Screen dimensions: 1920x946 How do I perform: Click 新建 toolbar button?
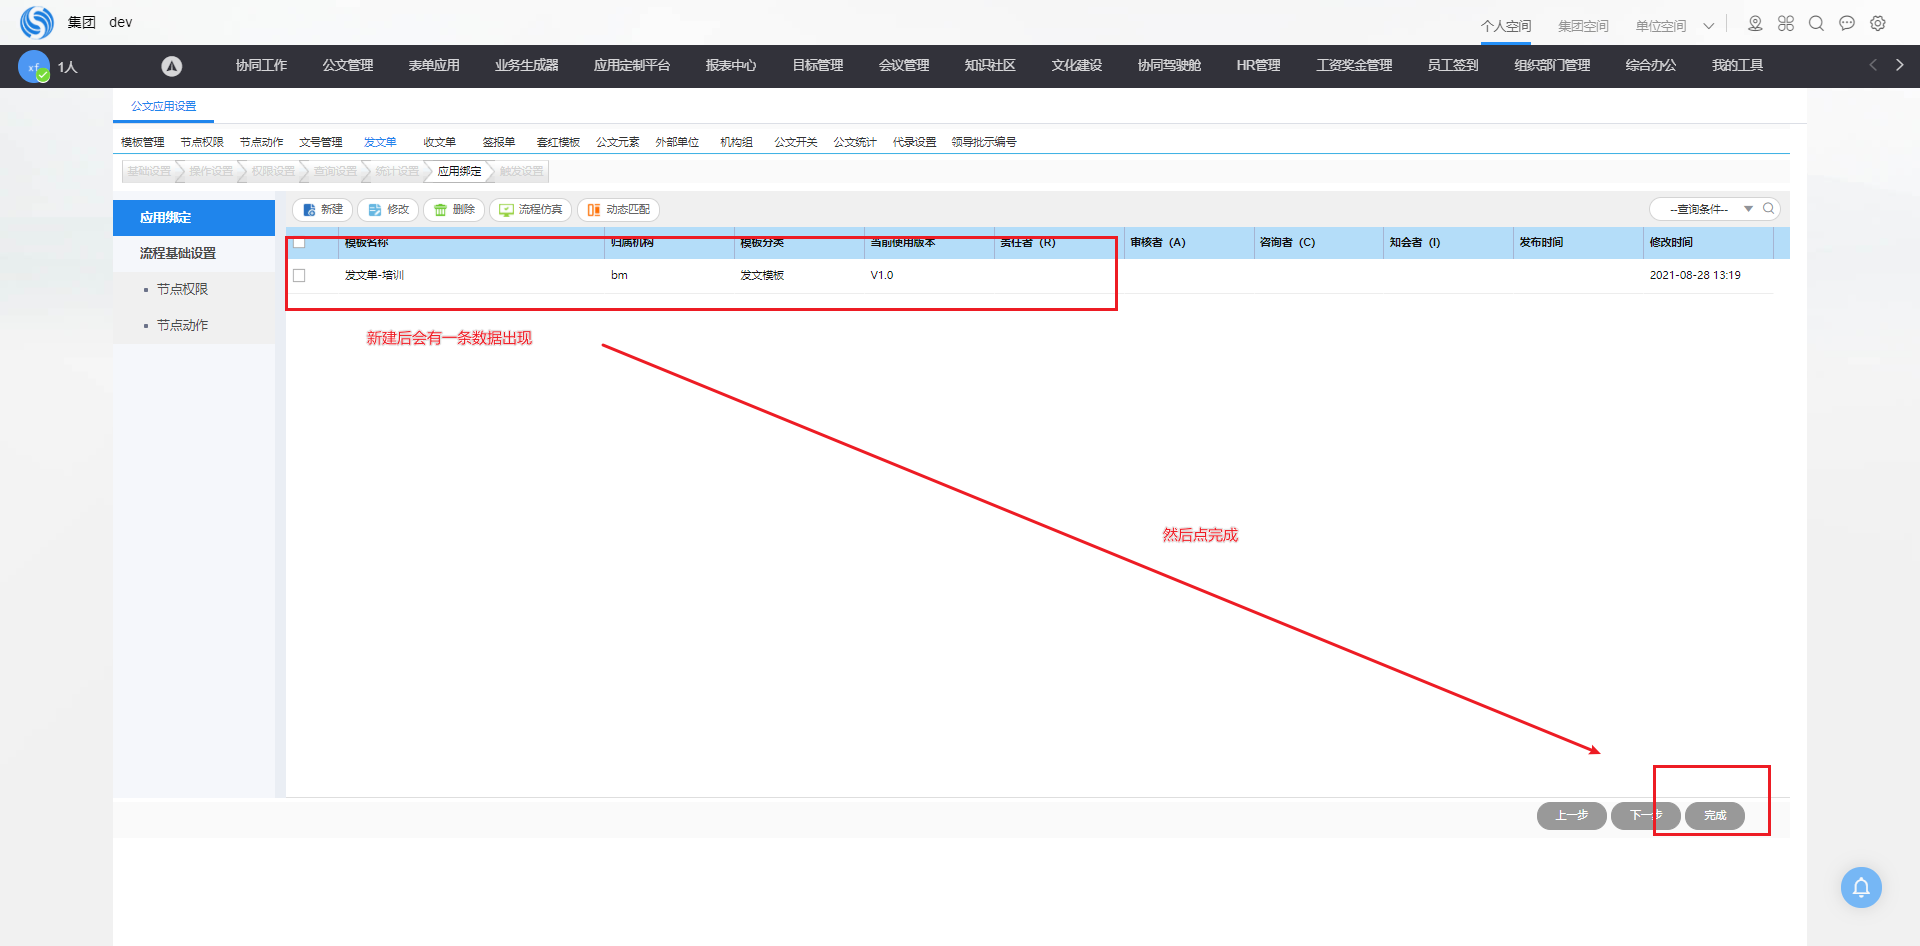point(322,210)
